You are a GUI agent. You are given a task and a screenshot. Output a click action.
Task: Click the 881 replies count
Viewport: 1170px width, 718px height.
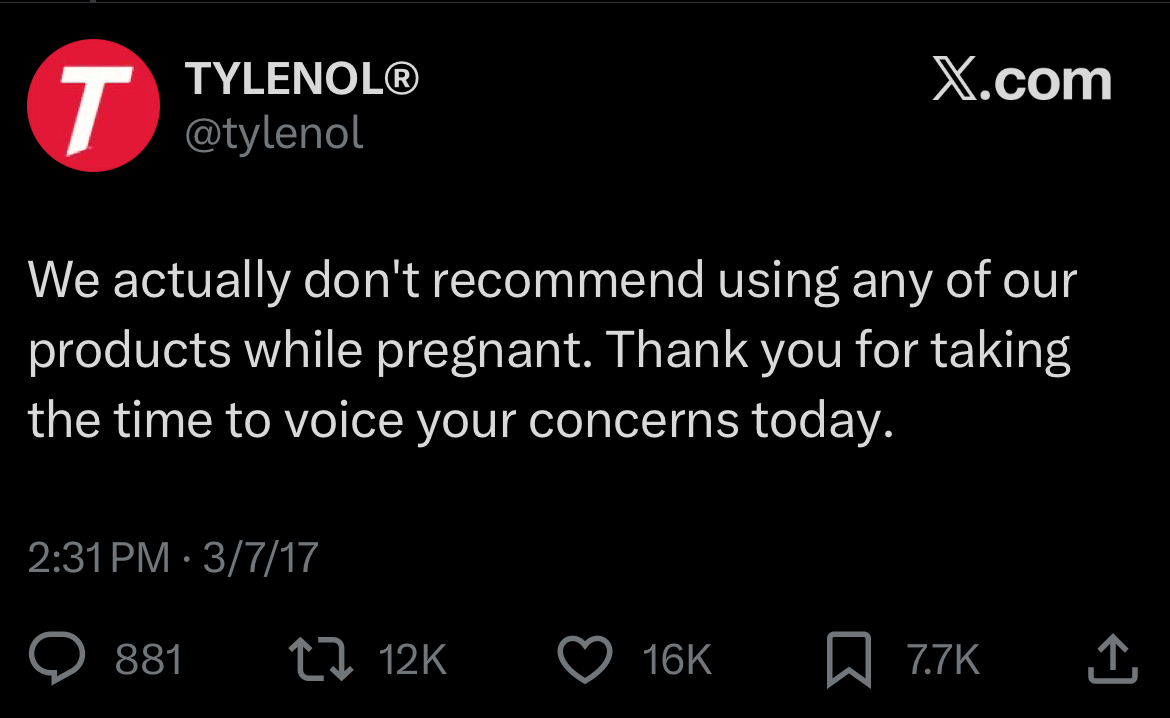(148, 660)
